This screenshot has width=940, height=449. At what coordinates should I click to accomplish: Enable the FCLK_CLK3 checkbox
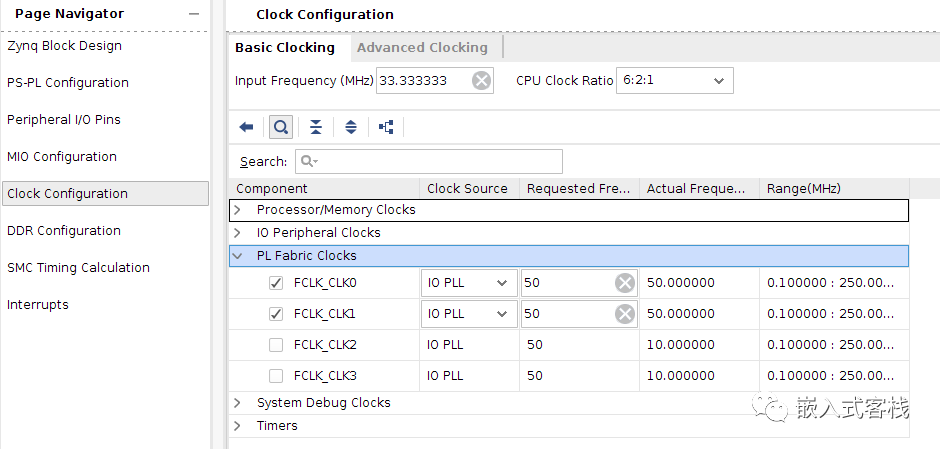pos(276,376)
